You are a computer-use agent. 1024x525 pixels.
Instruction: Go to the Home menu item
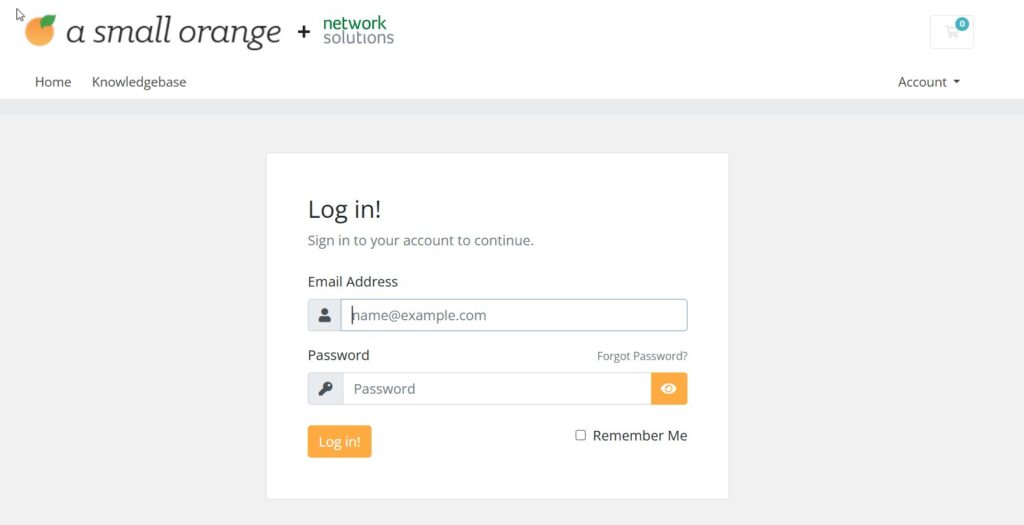coord(53,82)
